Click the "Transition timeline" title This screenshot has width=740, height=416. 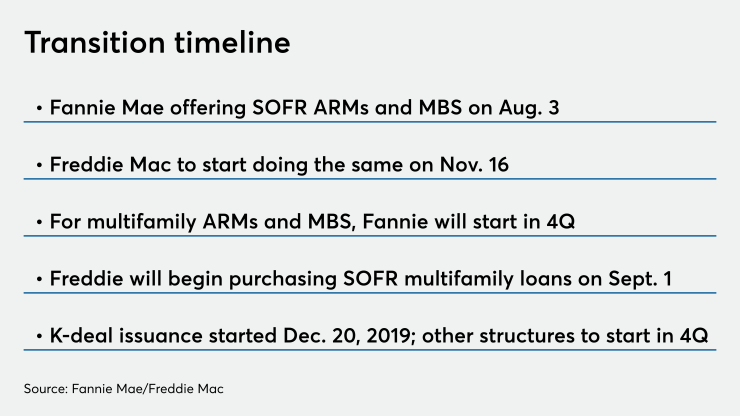[157, 43]
